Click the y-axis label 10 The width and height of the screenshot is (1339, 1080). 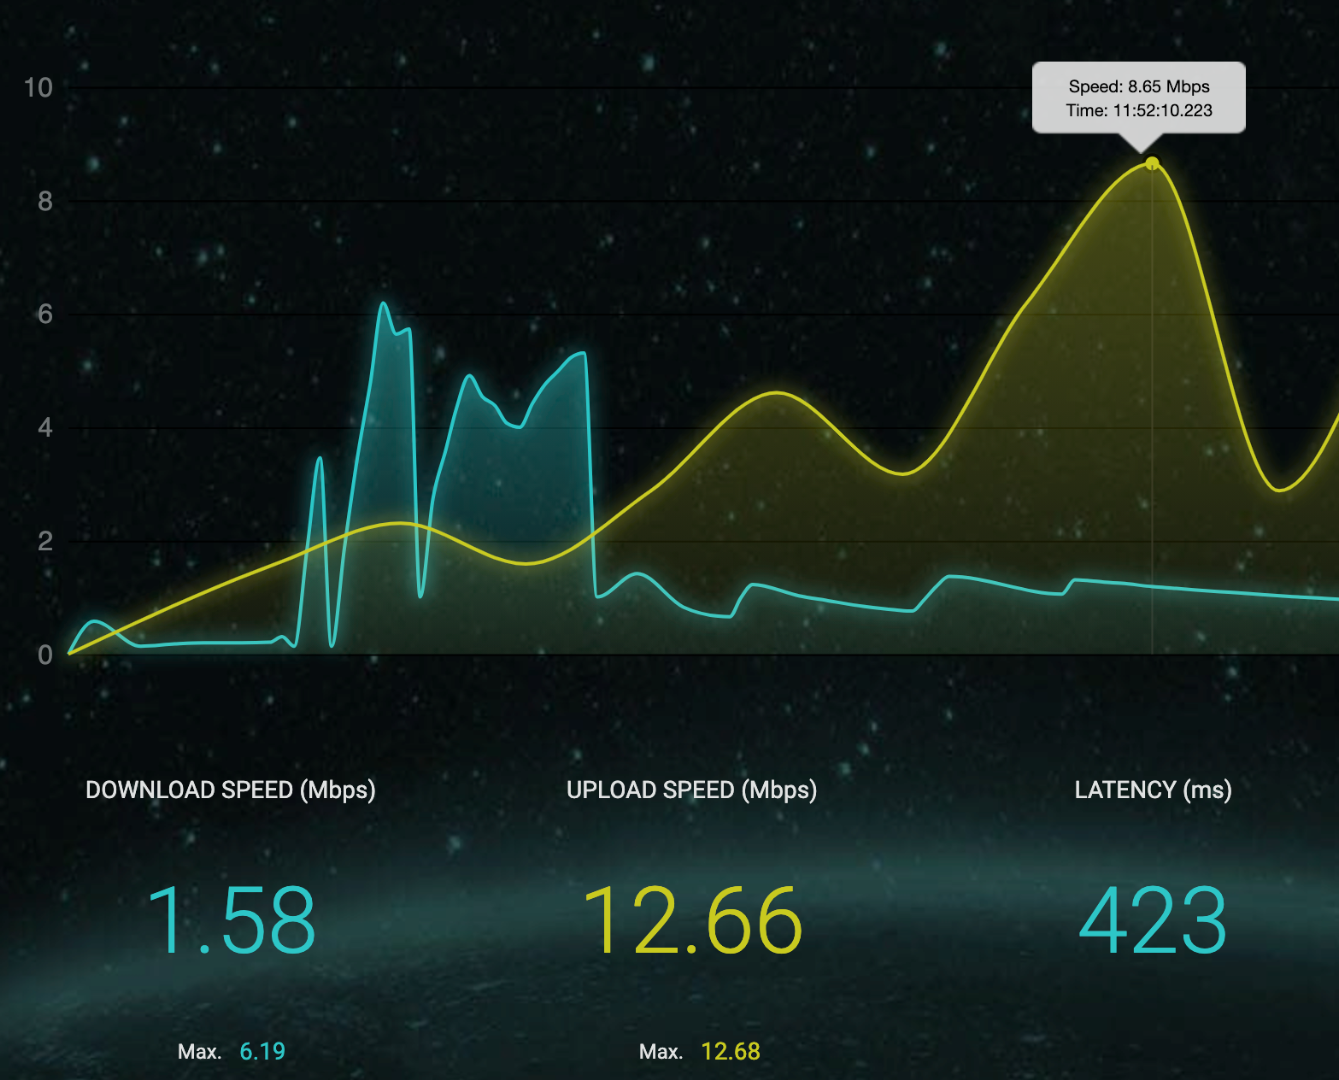tap(38, 88)
